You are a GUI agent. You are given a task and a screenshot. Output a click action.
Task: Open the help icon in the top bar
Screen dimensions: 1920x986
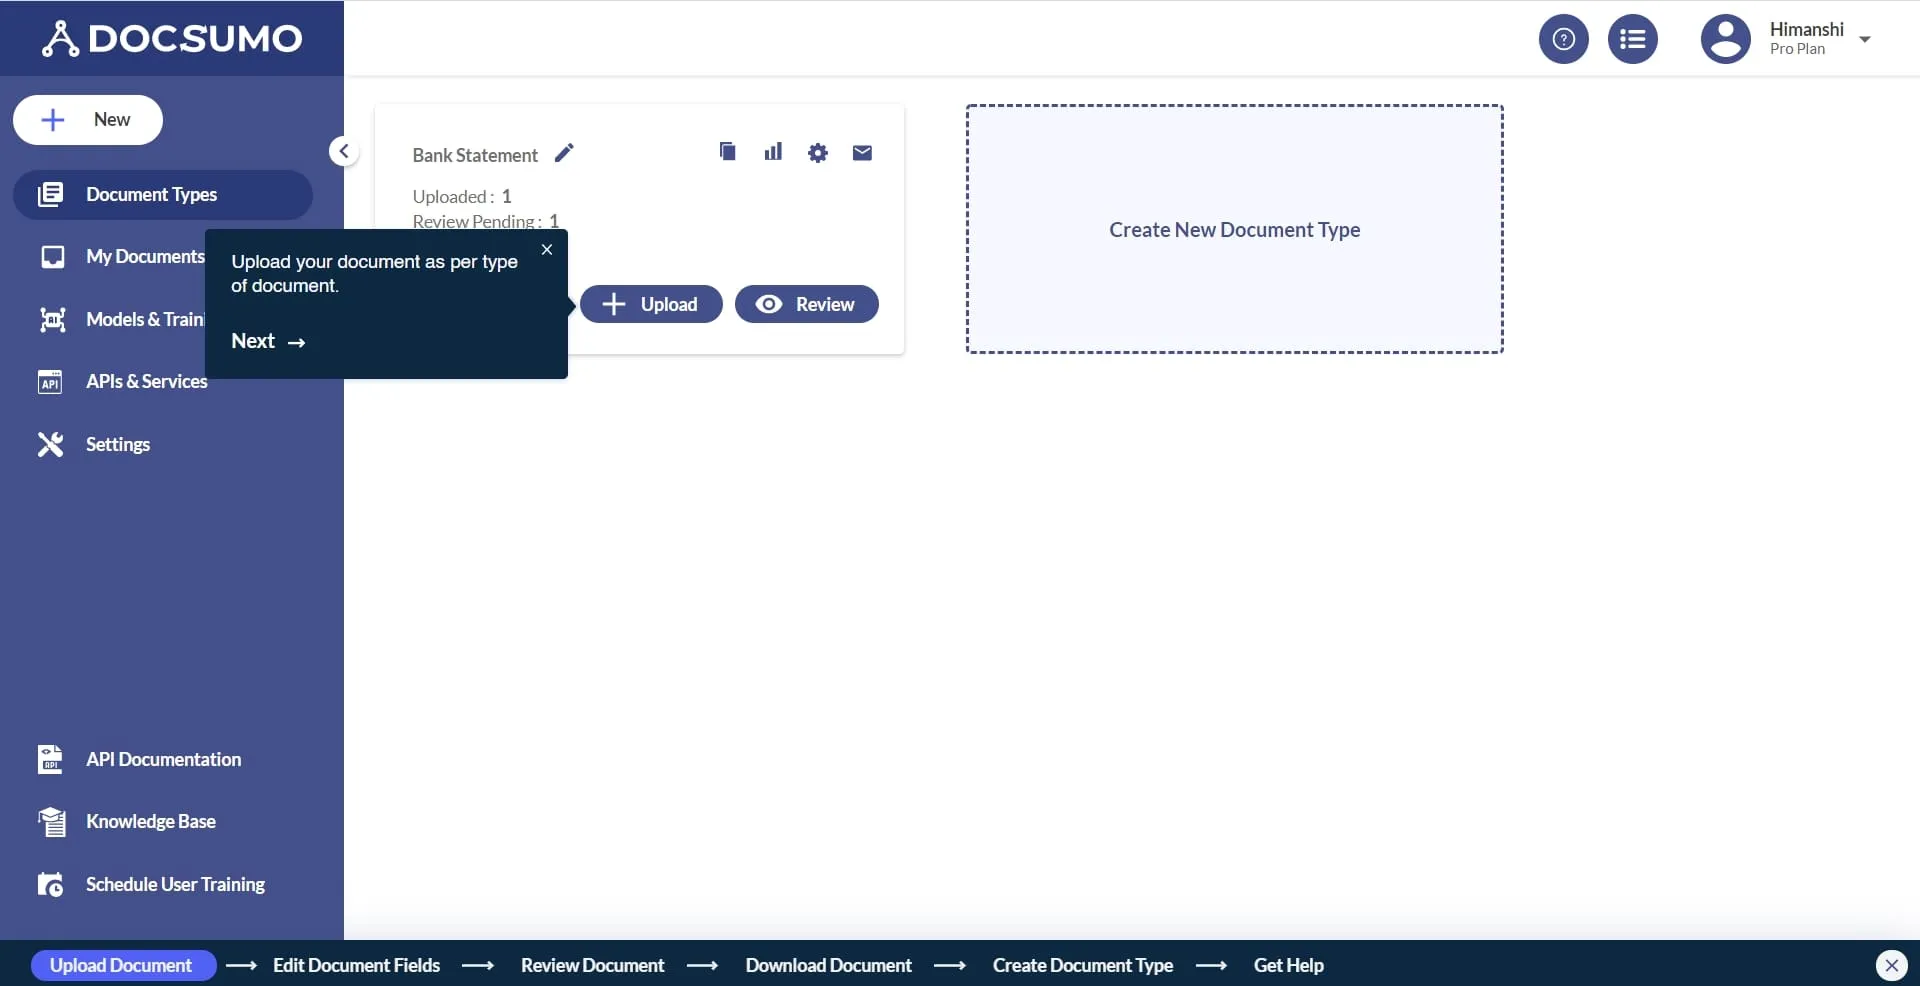(x=1563, y=38)
